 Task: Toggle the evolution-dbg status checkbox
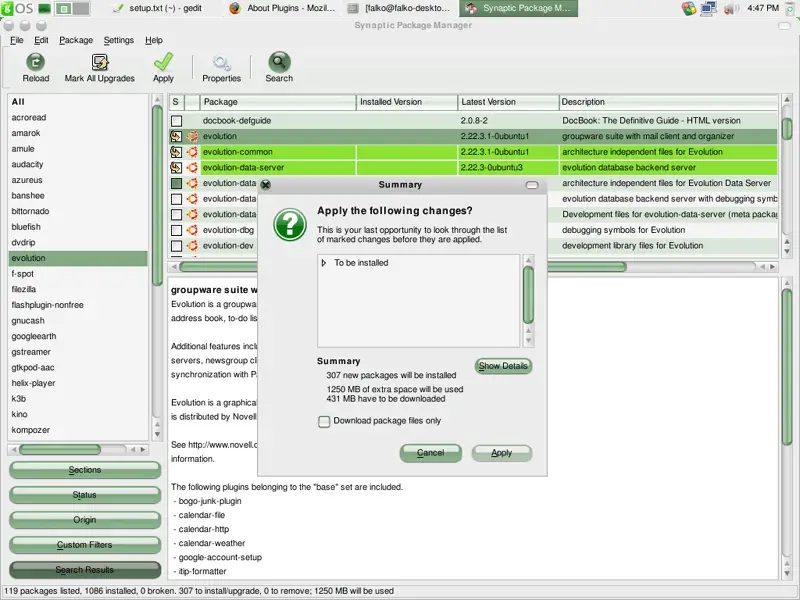pyautogui.click(x=177, y=230)
